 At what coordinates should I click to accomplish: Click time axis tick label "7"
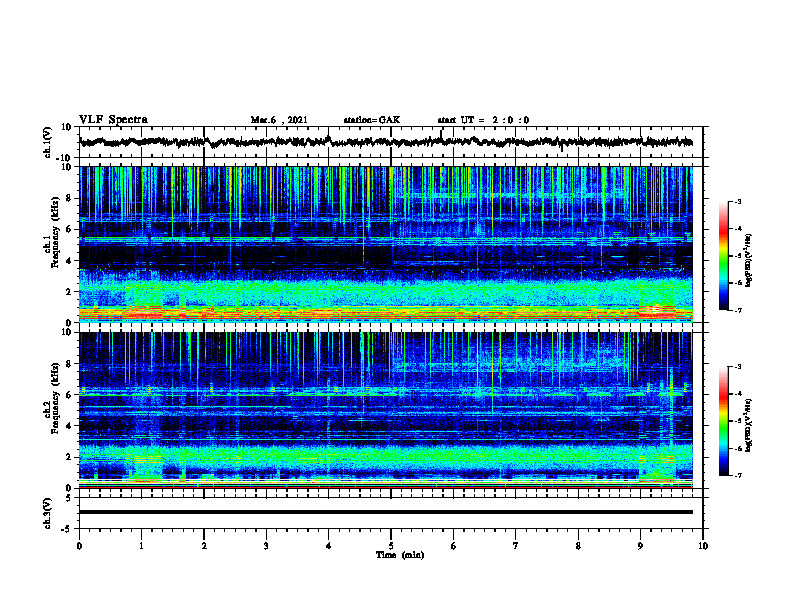[x=516, y=546]
